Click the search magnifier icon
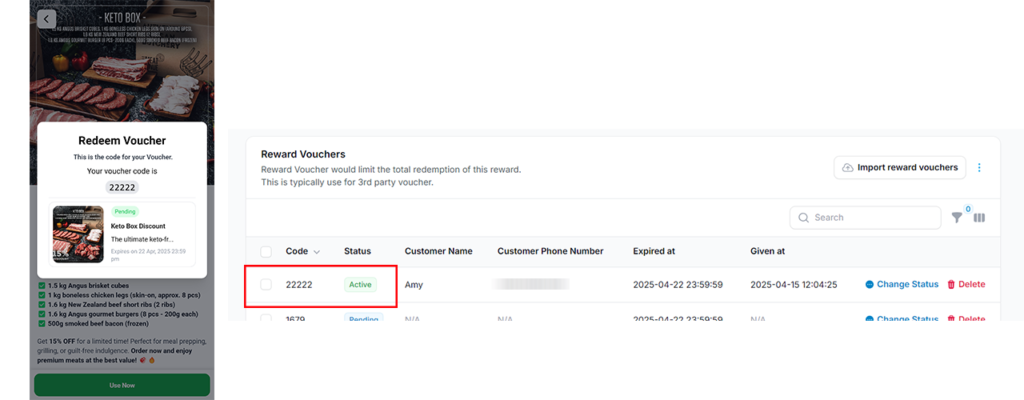The height and width of the screenshot is (400, 1024). click(804, 218)
